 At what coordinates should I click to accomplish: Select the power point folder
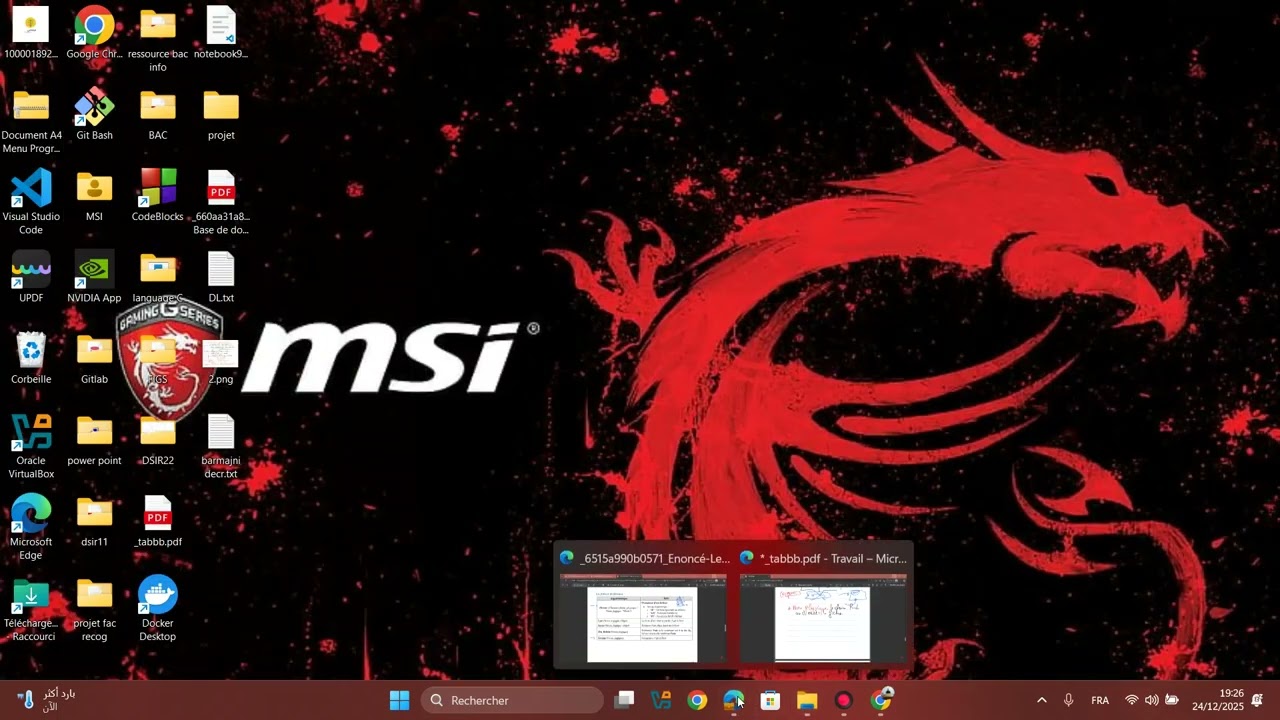point(94,438)
